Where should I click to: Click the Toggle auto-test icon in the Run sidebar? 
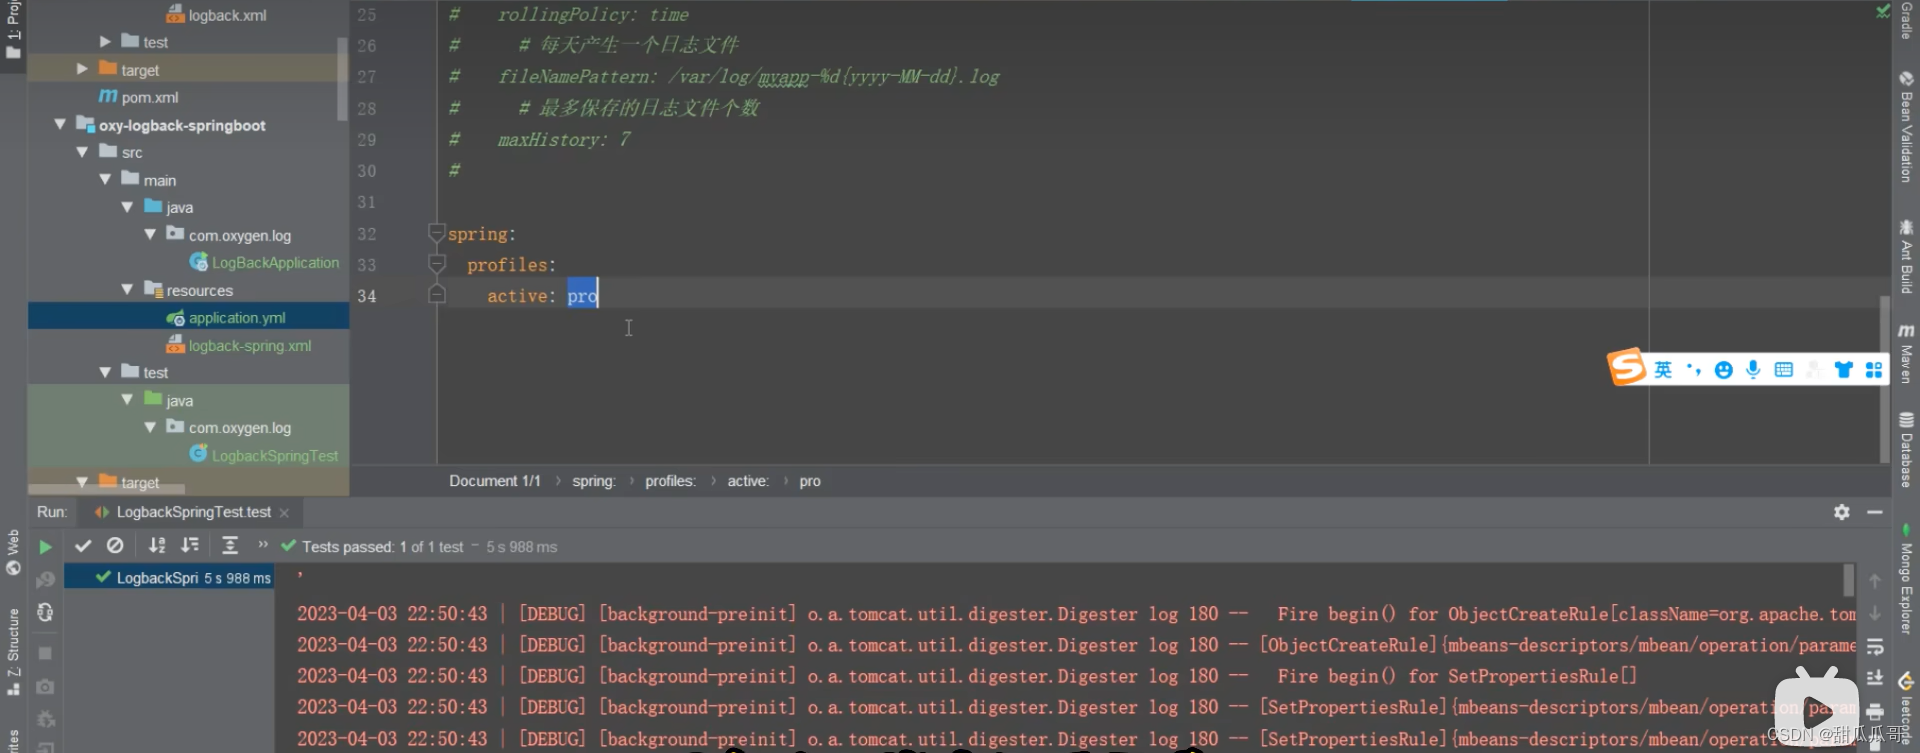(x=45, y=612)
